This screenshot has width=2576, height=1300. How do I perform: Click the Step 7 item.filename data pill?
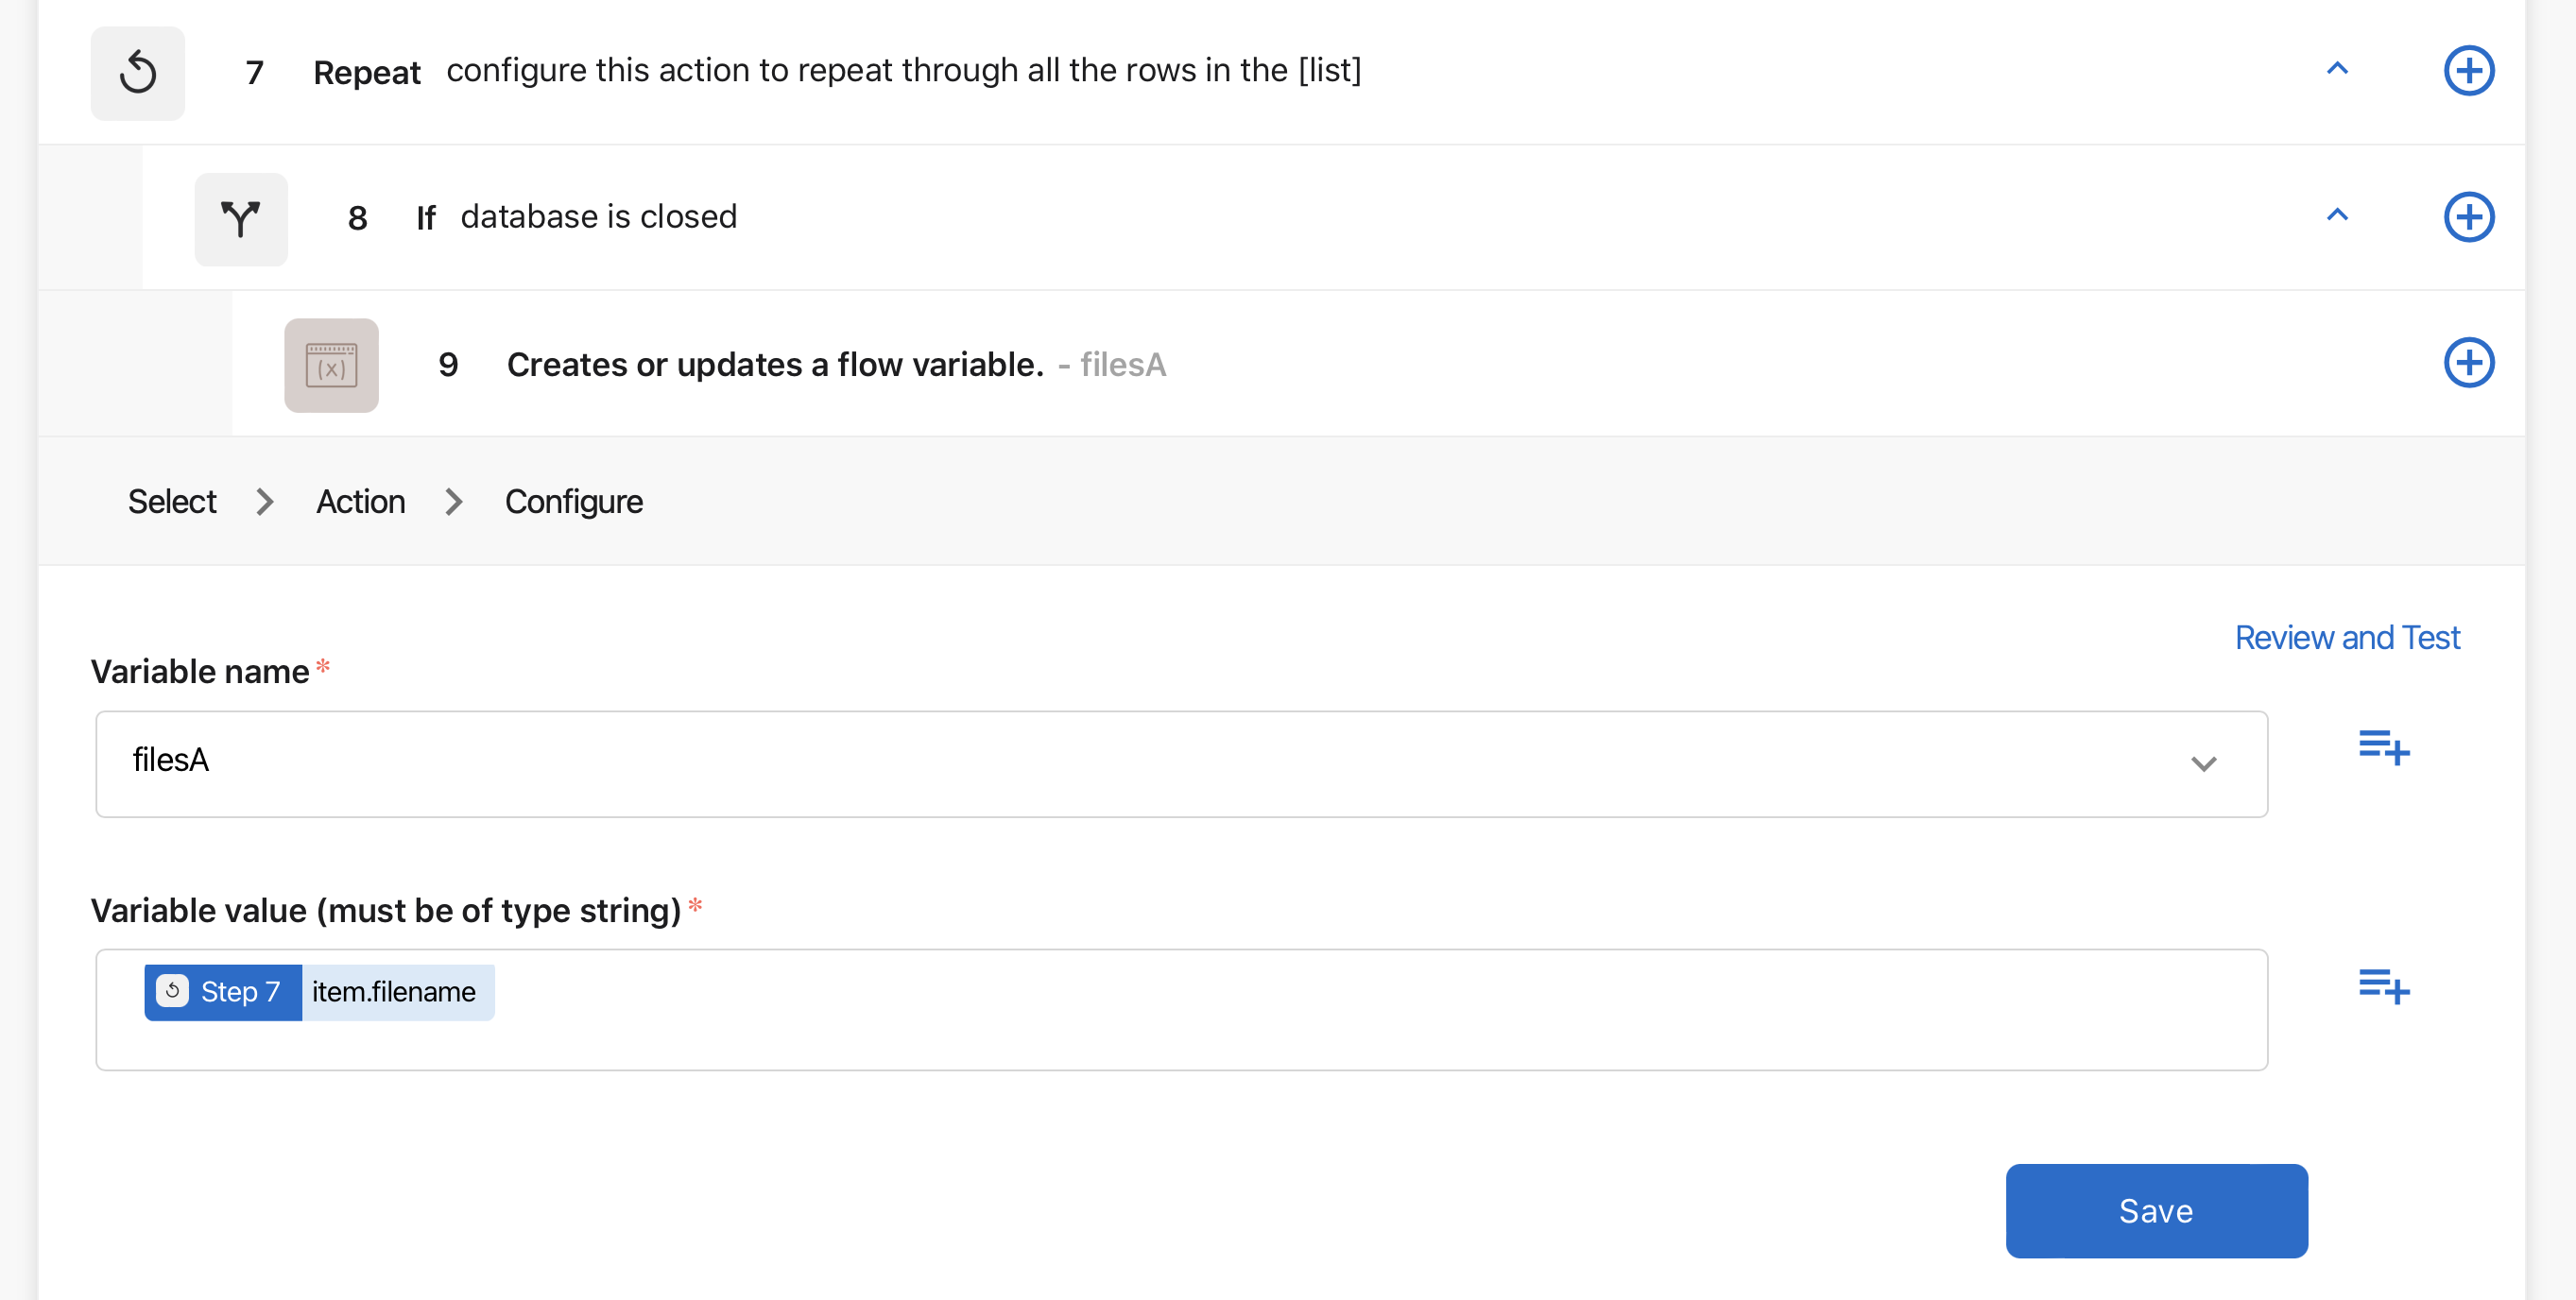tap(319, 992)
